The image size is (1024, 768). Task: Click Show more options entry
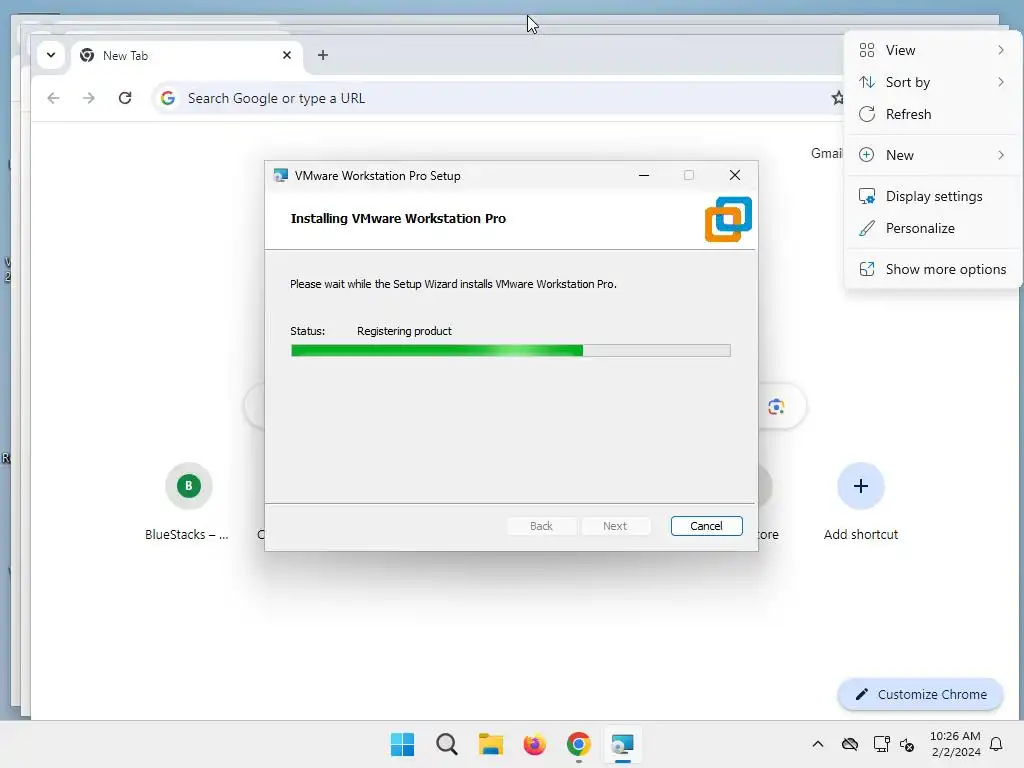click(x=933, y=269)
